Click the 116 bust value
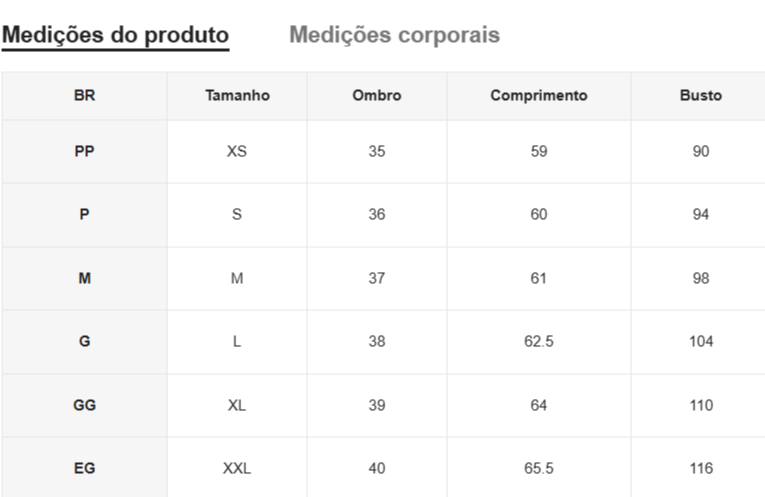 pos(701,469)
